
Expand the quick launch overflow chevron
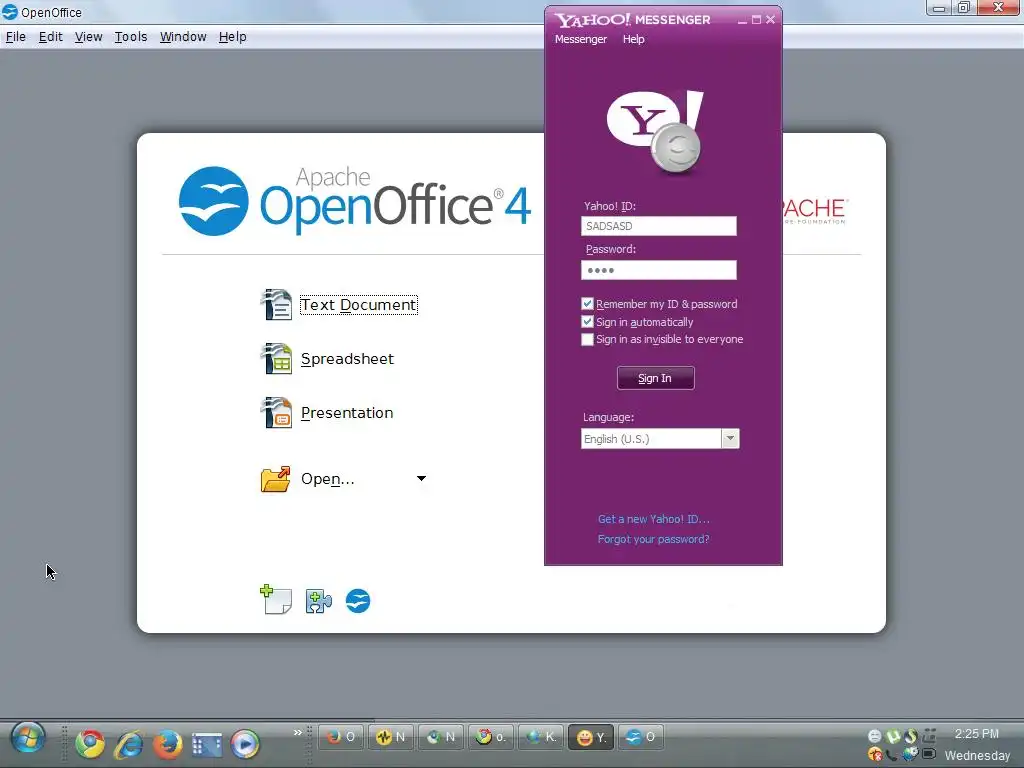pos(297,732)
